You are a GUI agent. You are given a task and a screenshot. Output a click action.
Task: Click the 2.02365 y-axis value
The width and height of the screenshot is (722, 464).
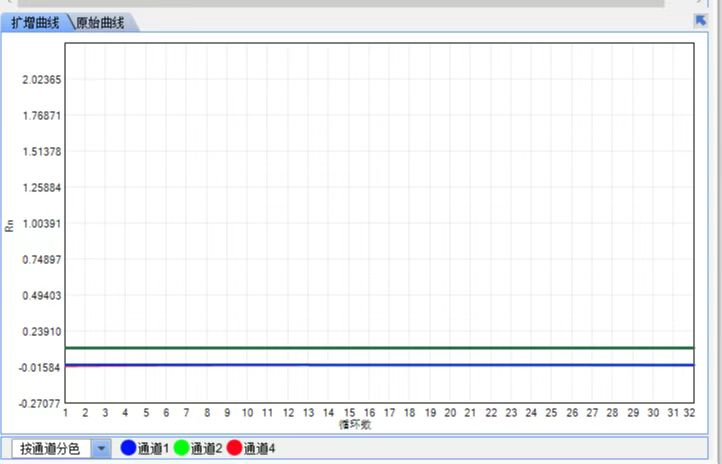coord(41,80)
